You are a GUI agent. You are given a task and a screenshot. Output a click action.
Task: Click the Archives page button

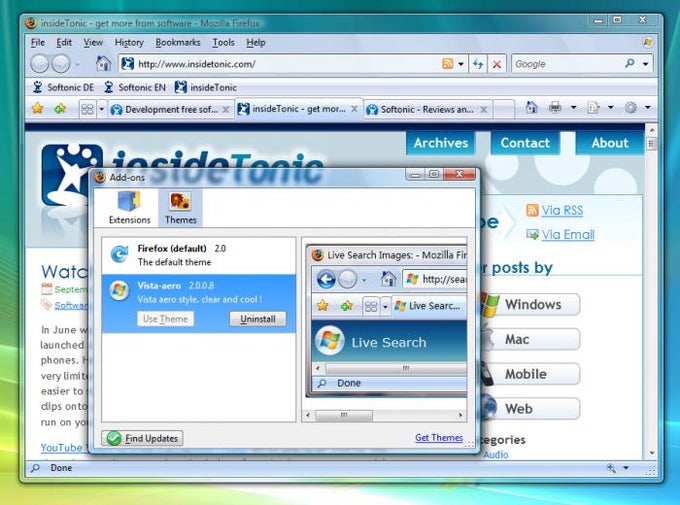coord(441,143)
